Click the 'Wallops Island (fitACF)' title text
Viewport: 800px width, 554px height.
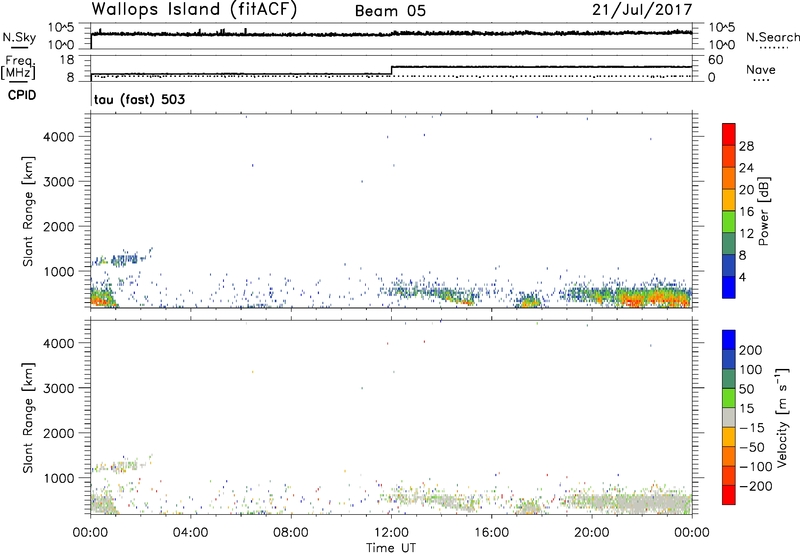(194, 10)
